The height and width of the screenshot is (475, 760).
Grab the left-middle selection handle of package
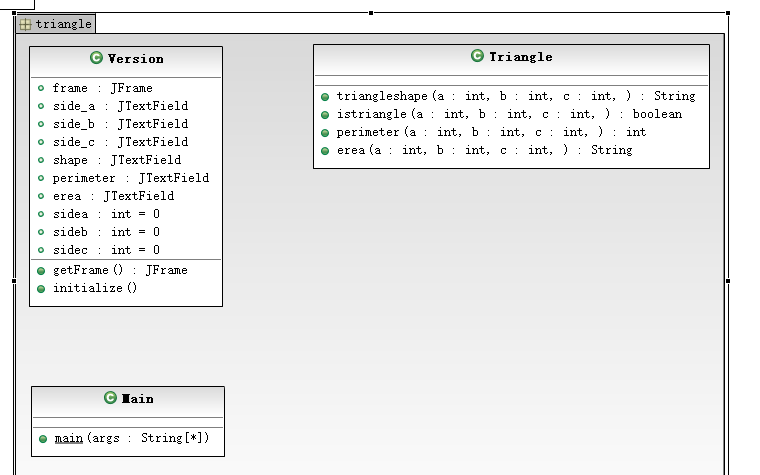click(14, 281)
